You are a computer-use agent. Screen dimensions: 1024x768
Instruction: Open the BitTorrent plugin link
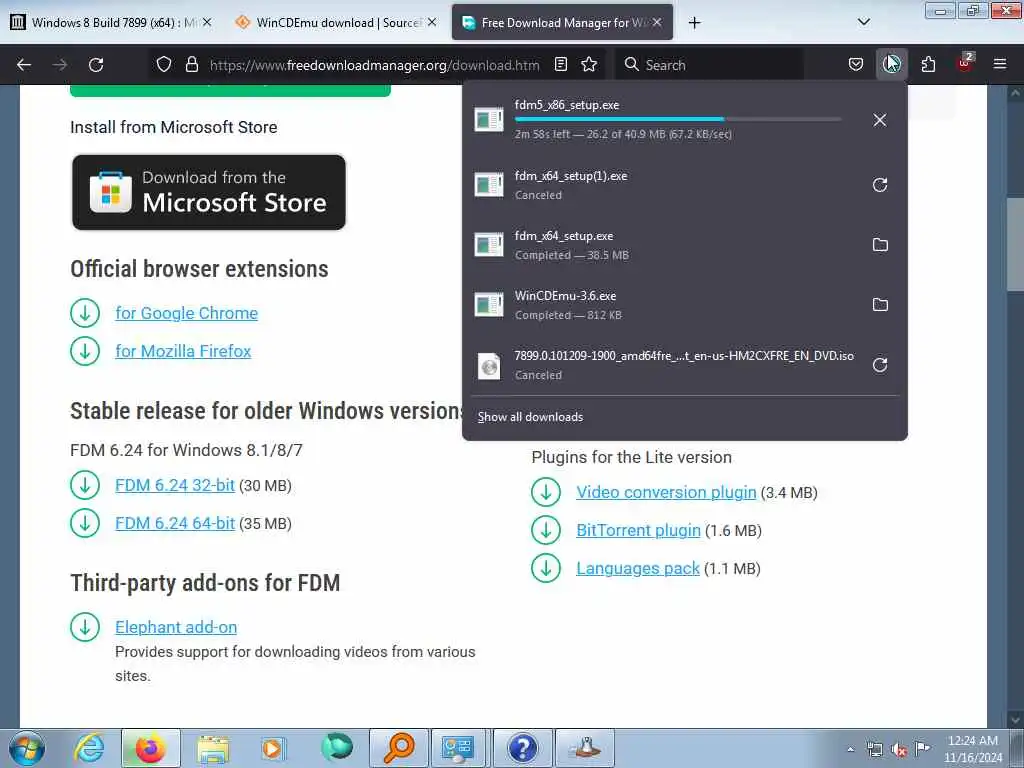[x=638, y=530]
